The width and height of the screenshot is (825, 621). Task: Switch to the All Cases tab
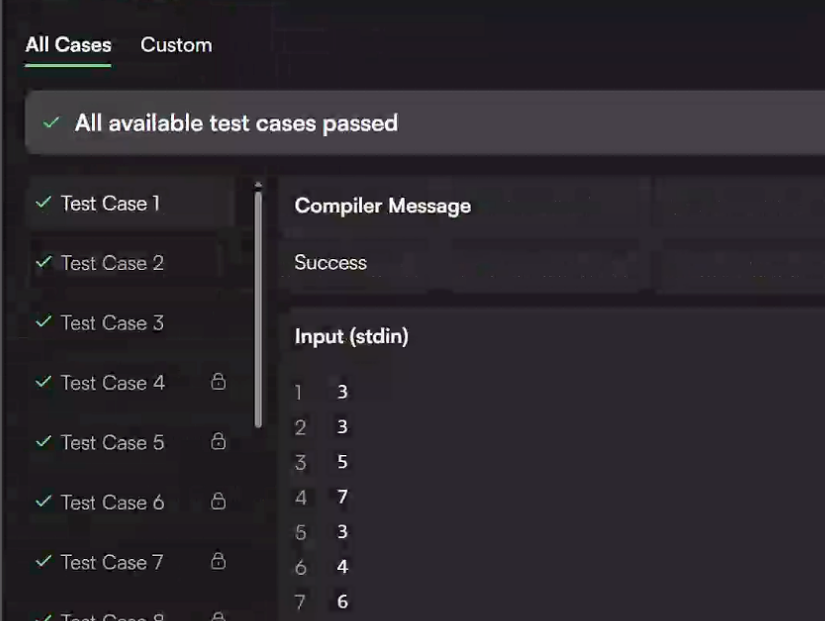[68, 45]
